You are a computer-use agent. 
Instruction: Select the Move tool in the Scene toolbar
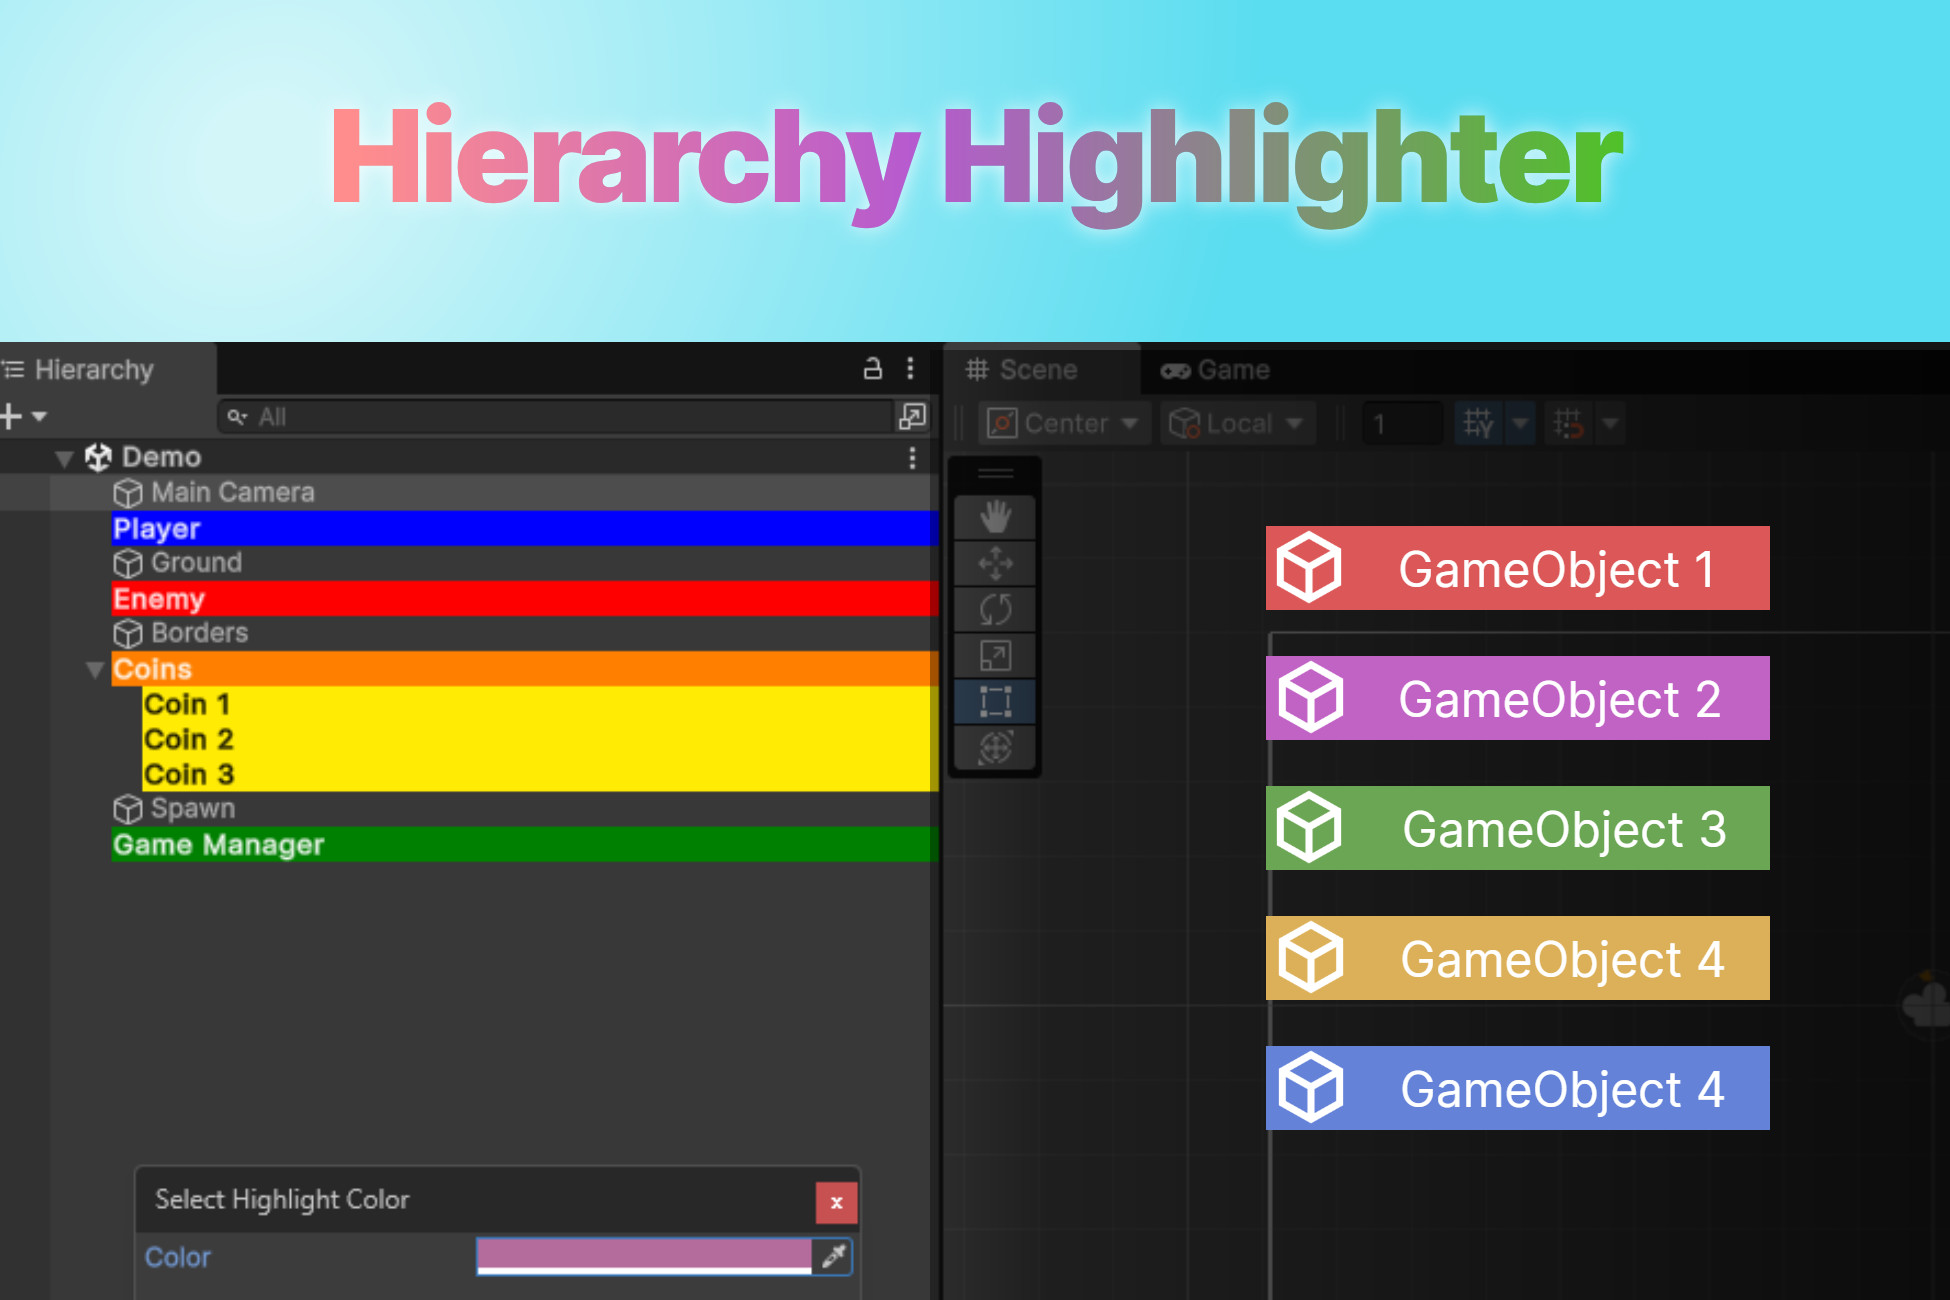(x=995, y=562)
